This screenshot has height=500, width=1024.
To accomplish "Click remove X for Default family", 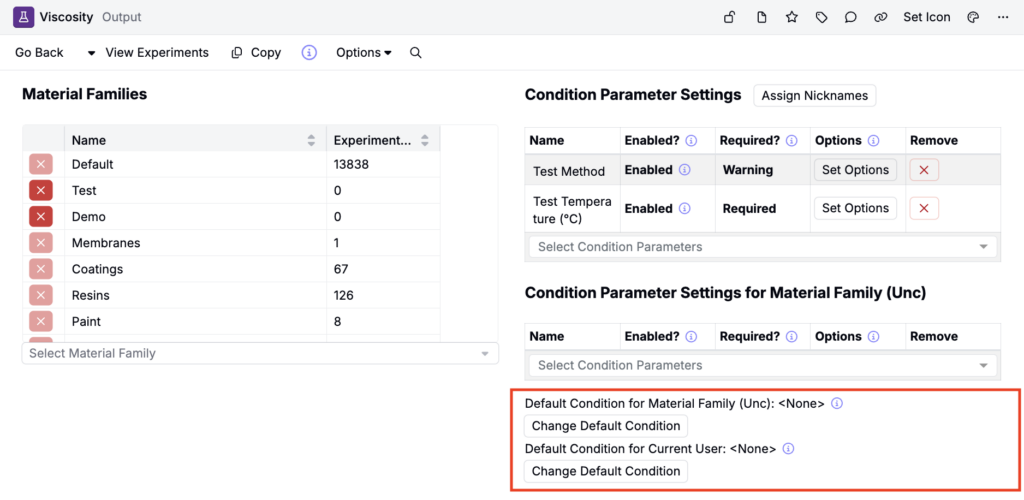I will (x=40, y=164).
